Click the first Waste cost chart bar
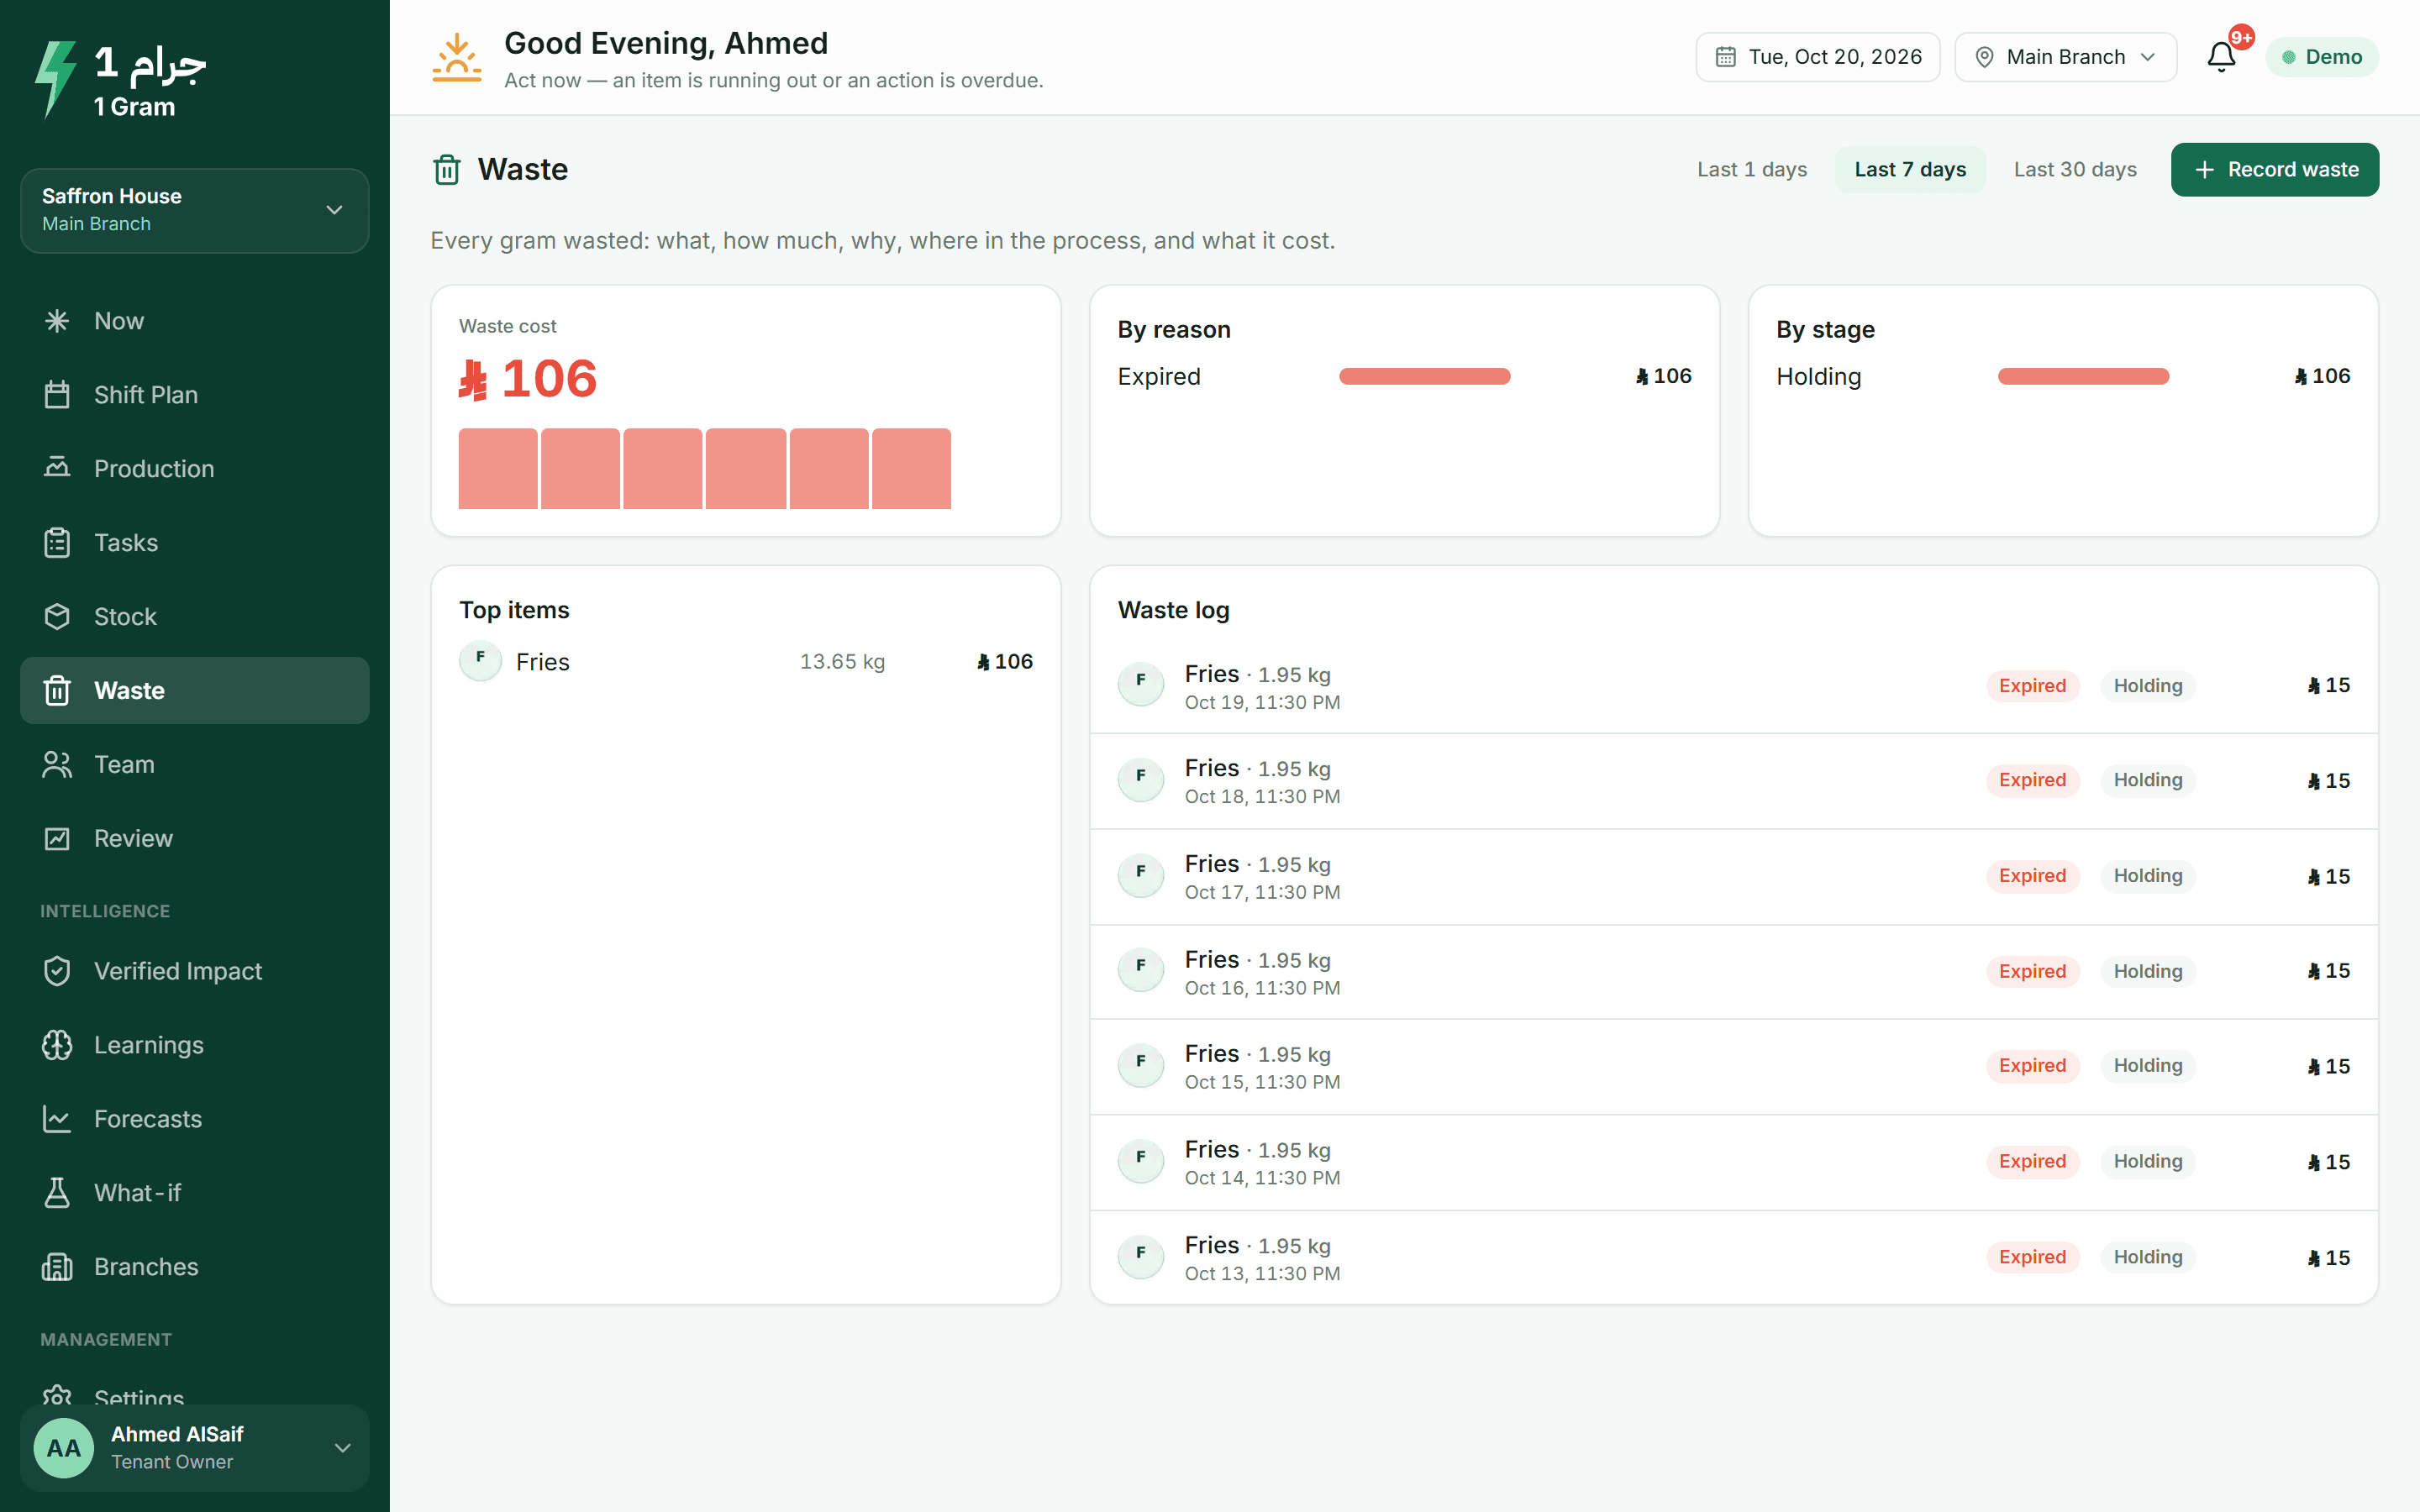This screenshot has height=1512, width=2420. (498, 469)
